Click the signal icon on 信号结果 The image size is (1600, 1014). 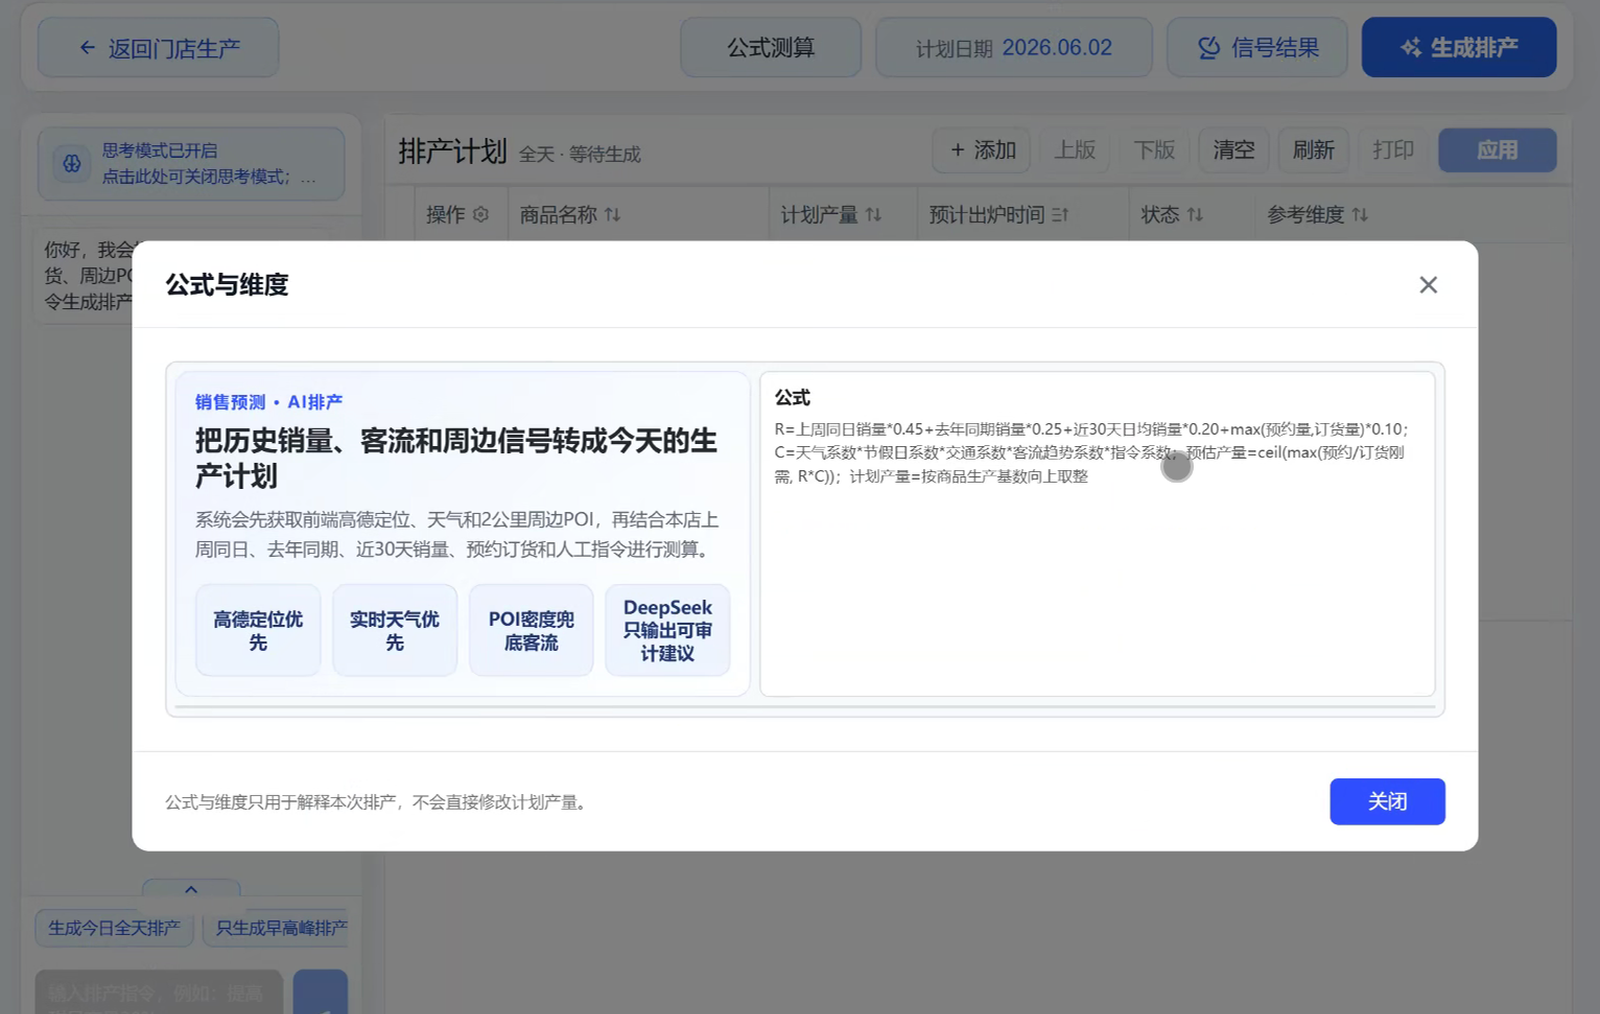tap(1209, 47)
